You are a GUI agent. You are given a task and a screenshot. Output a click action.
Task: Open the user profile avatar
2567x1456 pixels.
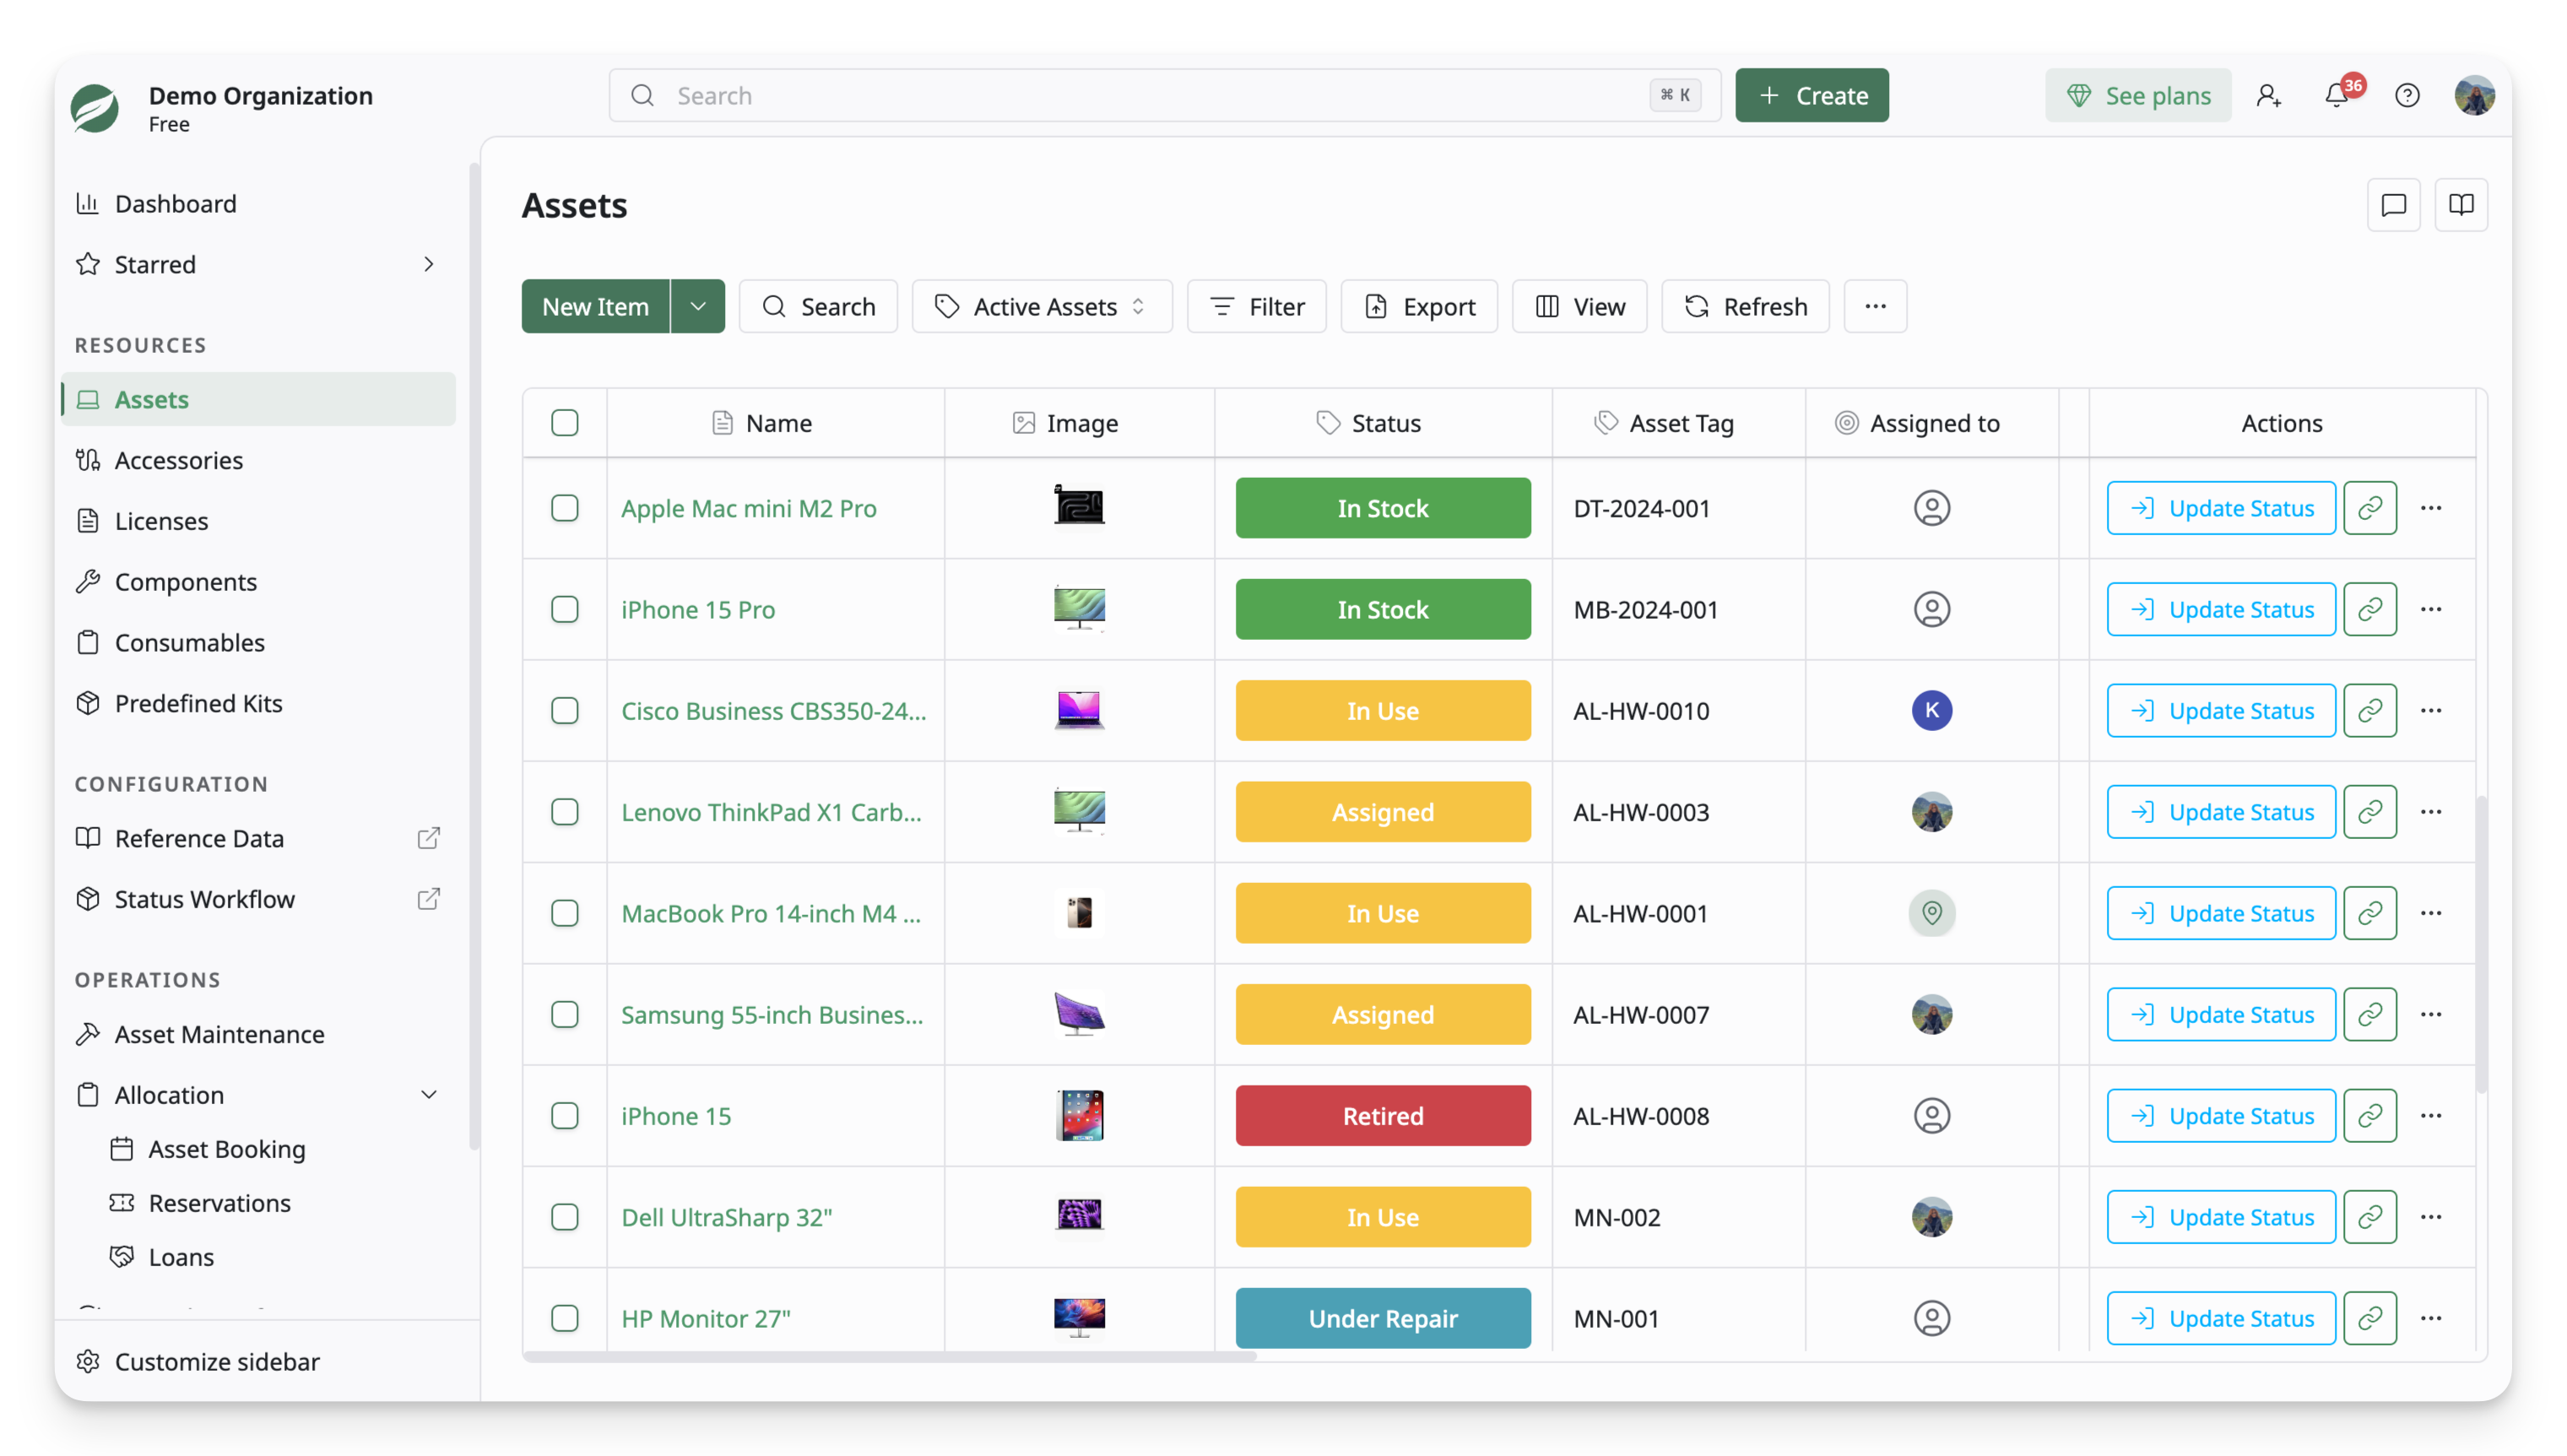tap(2474, 95)
